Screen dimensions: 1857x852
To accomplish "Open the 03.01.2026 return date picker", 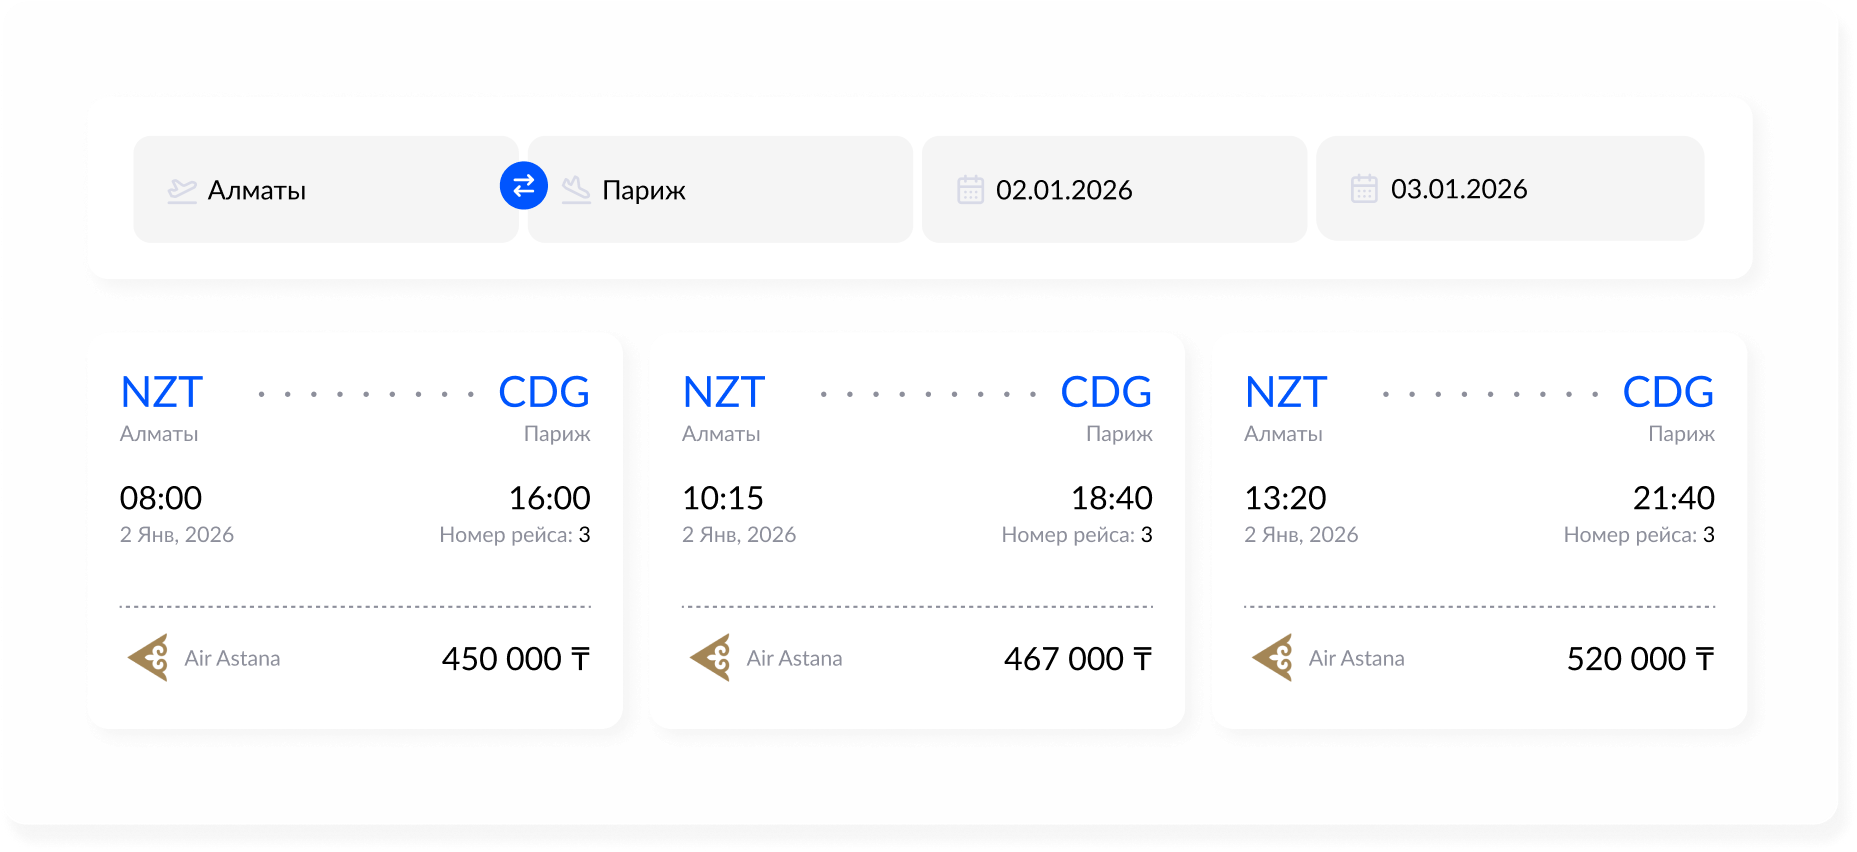I will (x=1510, y=189).
